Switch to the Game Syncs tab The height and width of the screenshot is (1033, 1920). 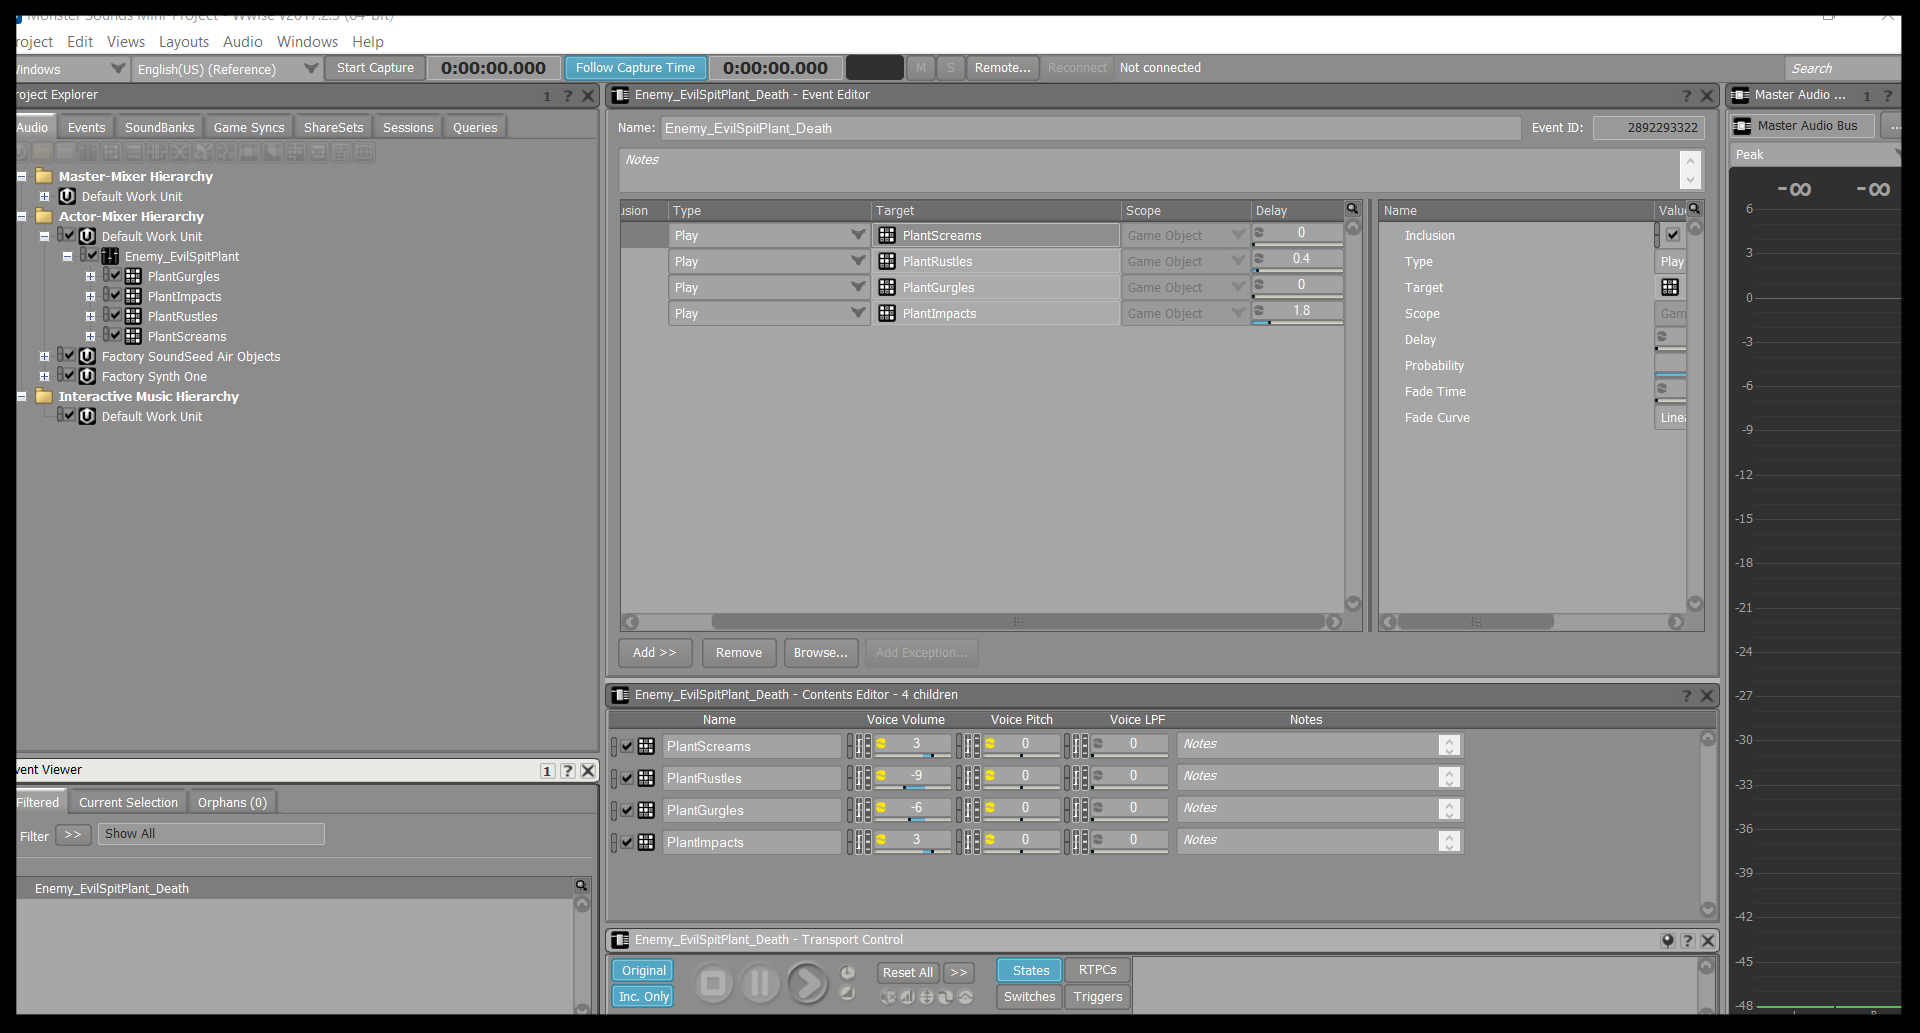[249, 128]
